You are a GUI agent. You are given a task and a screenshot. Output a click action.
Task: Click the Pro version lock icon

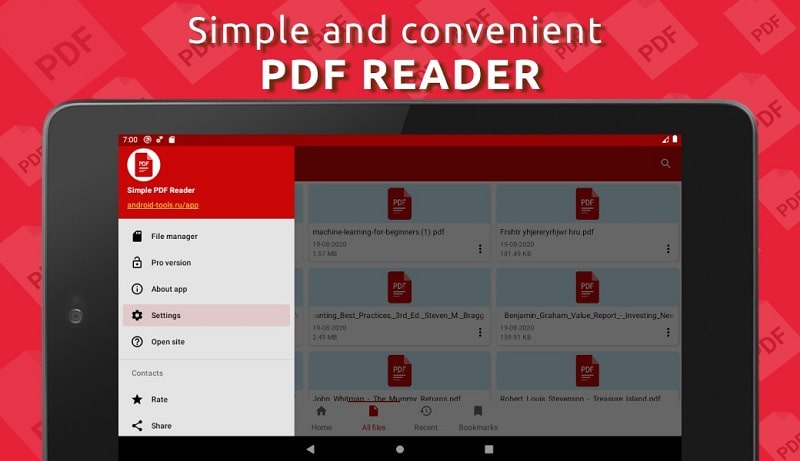point(137,263)
